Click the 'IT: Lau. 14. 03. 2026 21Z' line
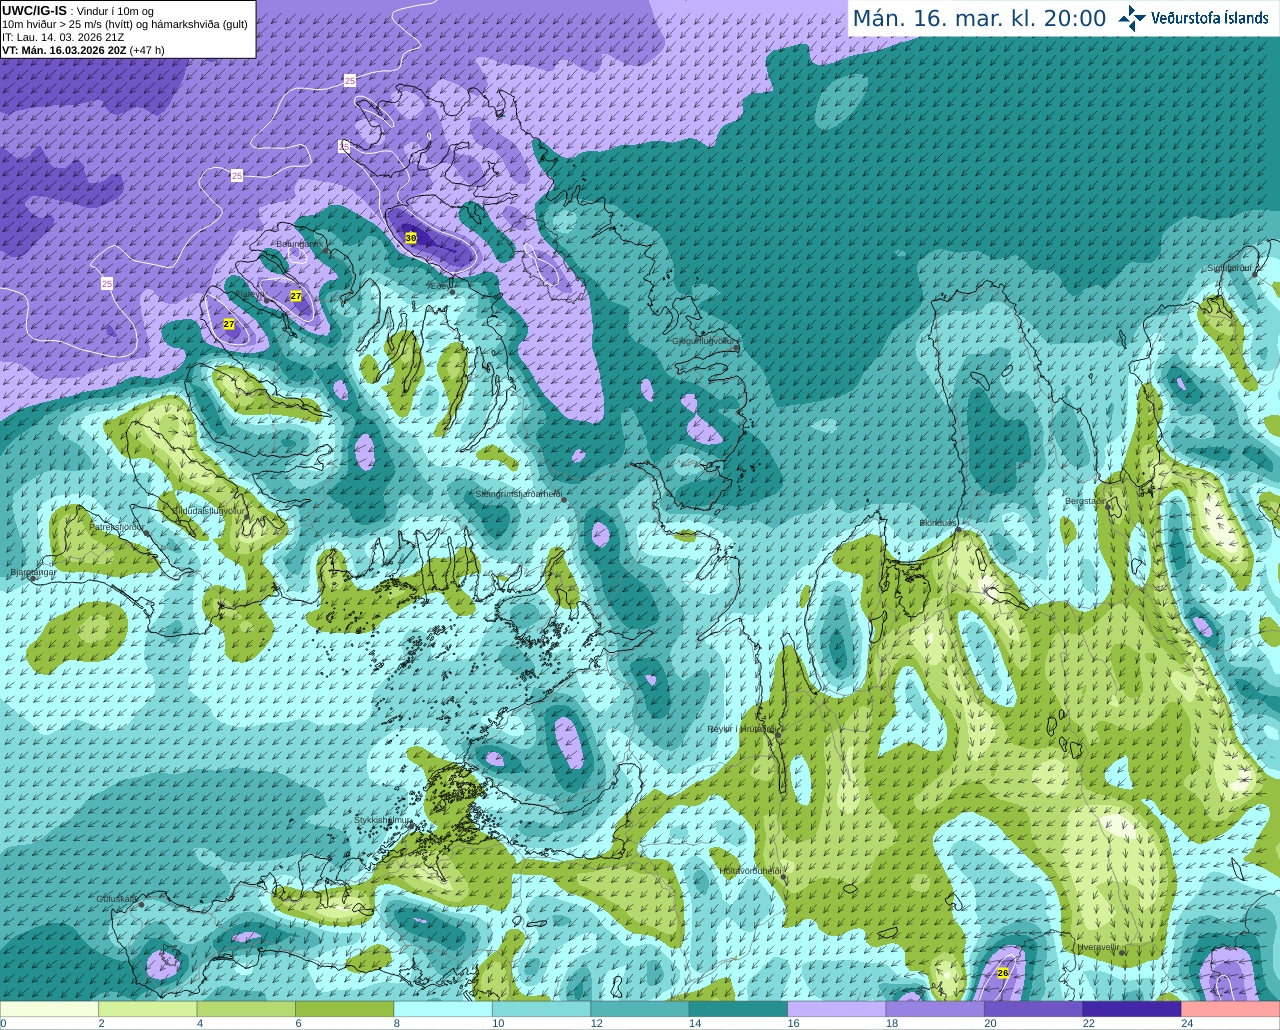 (63, 37)
